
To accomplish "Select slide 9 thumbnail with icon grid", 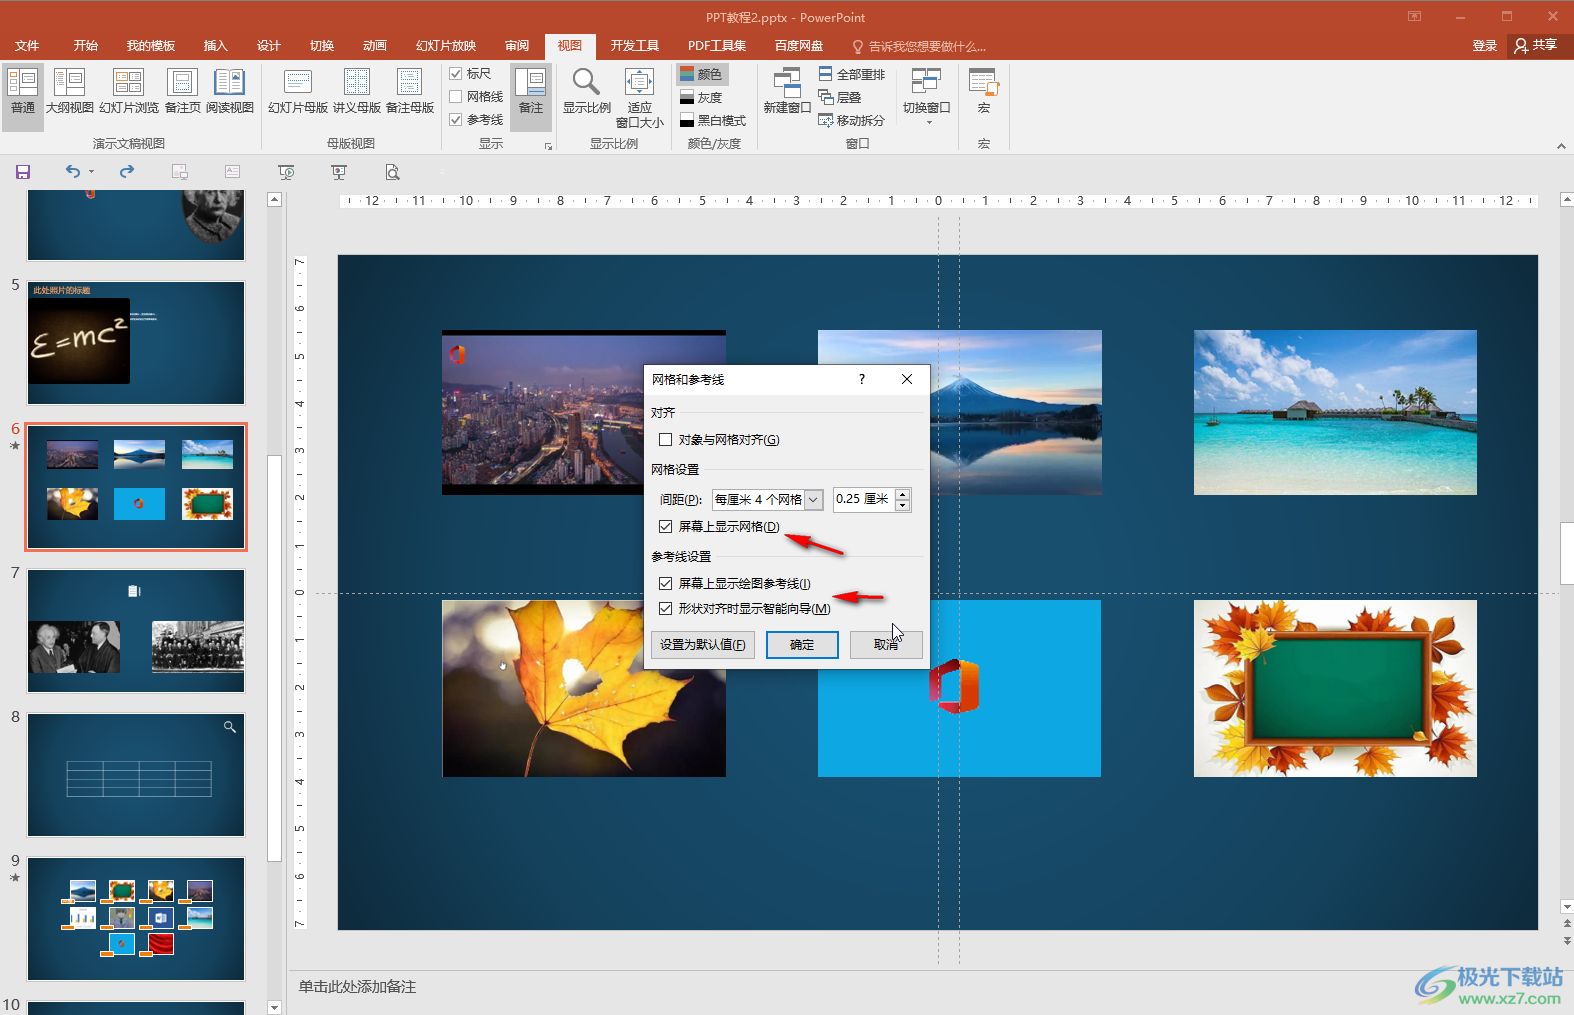I will click(x=136, y=919).
